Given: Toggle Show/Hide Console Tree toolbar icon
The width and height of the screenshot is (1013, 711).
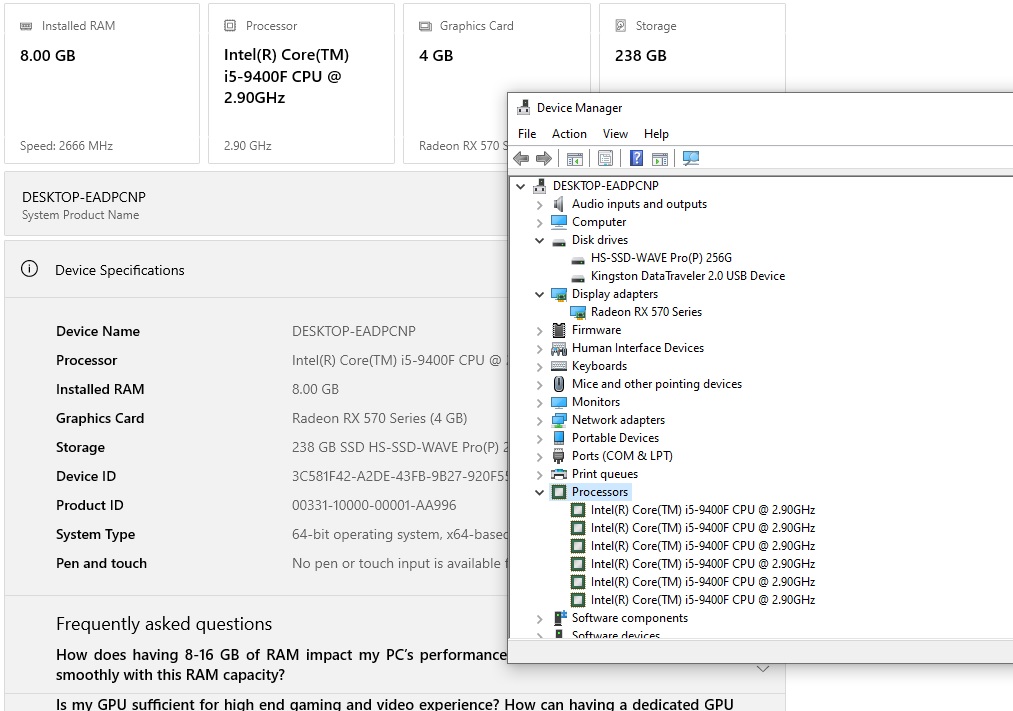Looking at the screenshot, I should point(574,158).
